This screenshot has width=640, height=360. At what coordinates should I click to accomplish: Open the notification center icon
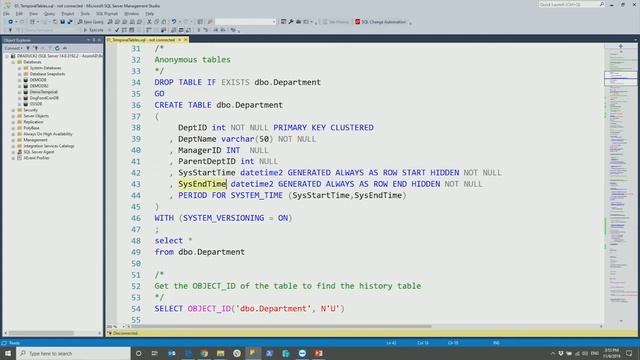(629, 353)
